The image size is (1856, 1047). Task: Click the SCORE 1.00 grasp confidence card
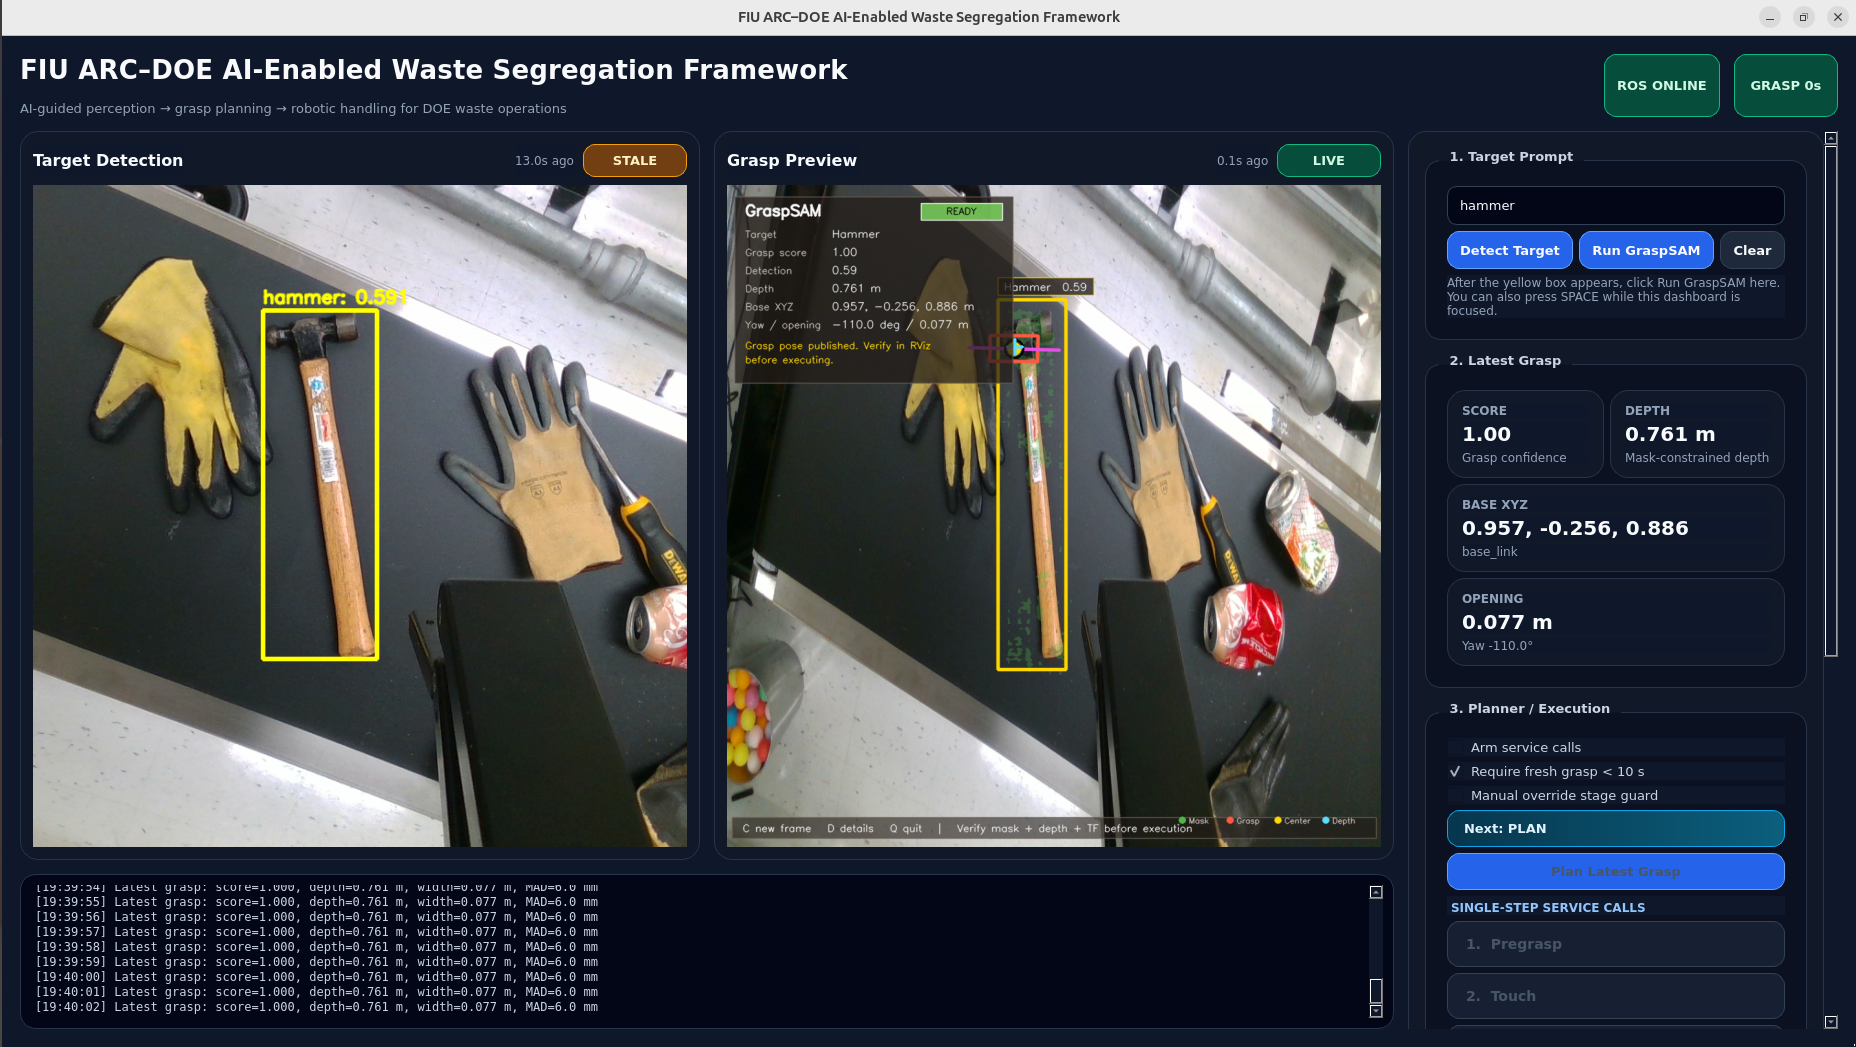coord(1525,434)
